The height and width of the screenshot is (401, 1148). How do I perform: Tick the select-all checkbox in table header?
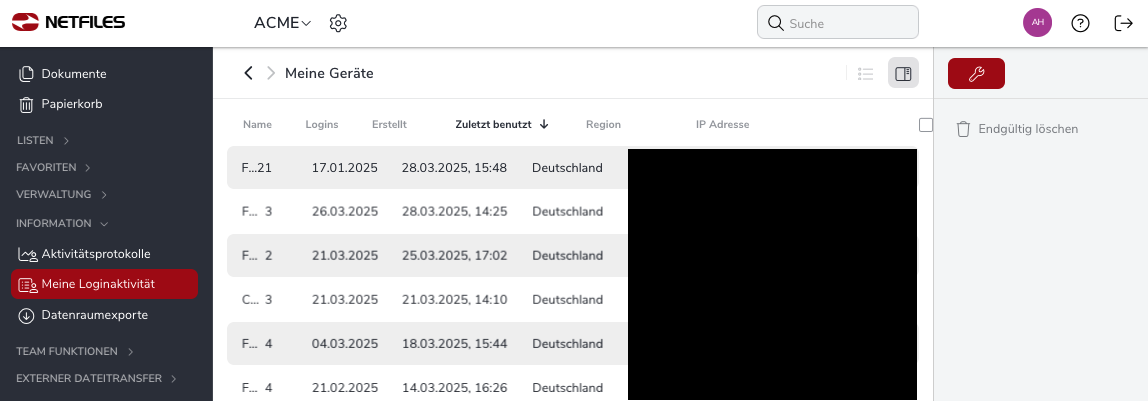926,125
